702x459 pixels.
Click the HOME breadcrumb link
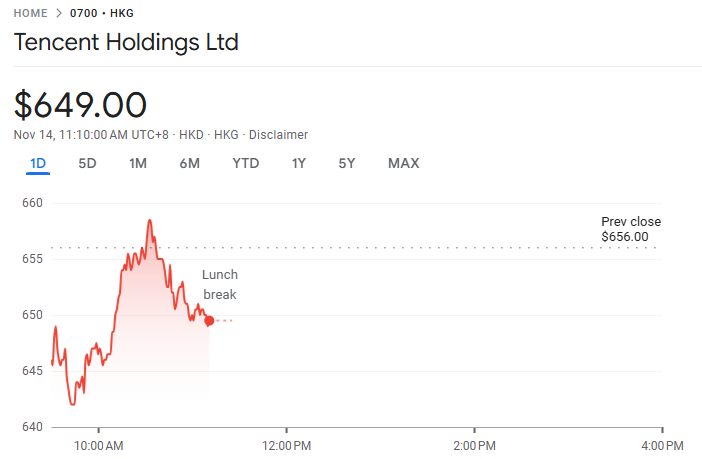click(x=30, y=13)
